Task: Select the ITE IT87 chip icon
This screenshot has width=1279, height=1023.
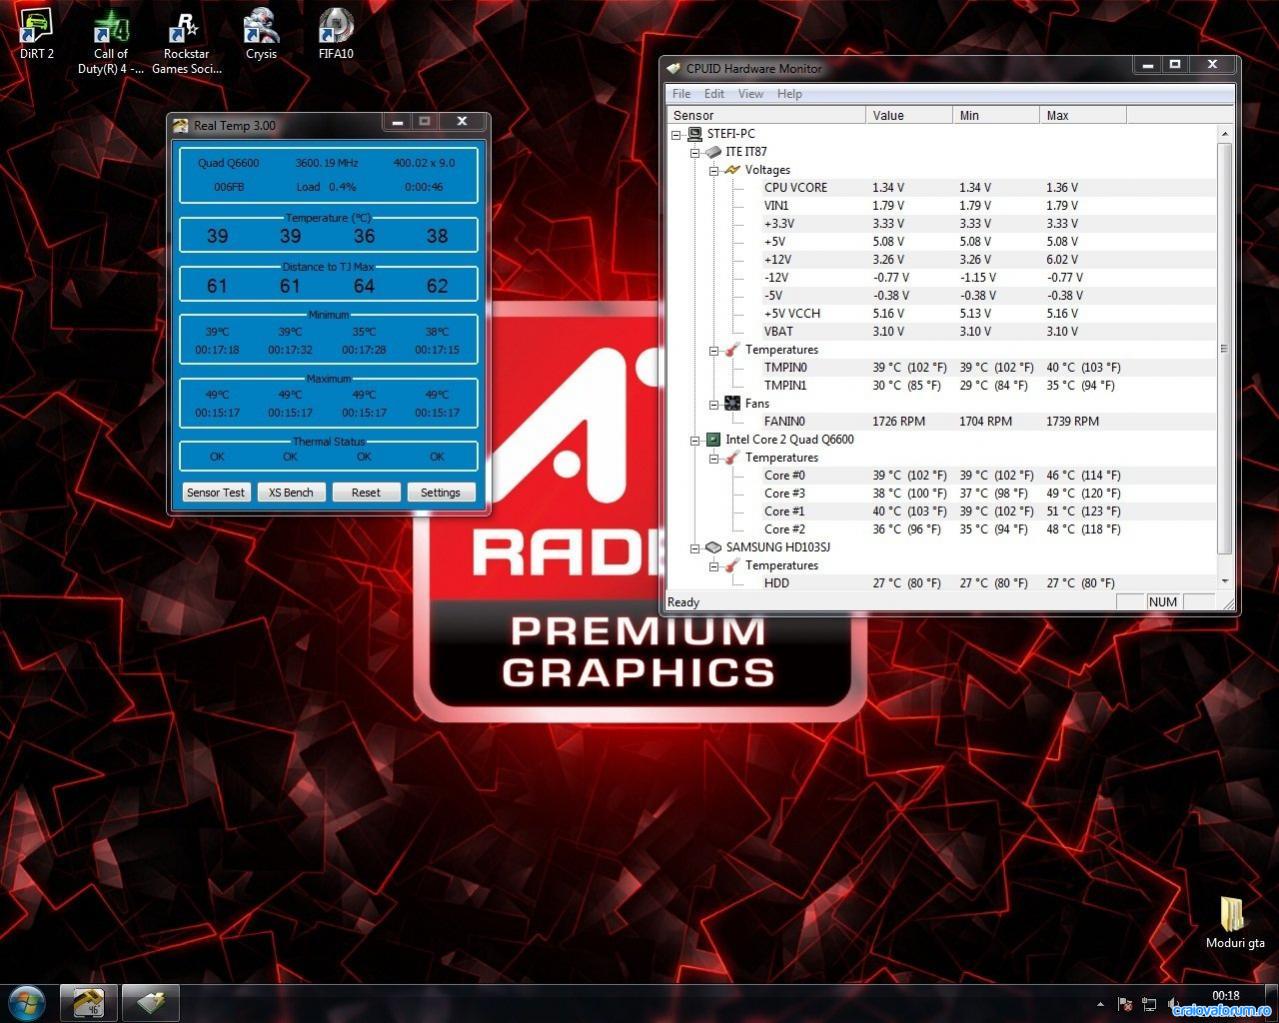Action: pyautogui.click(x=713, y=152)
